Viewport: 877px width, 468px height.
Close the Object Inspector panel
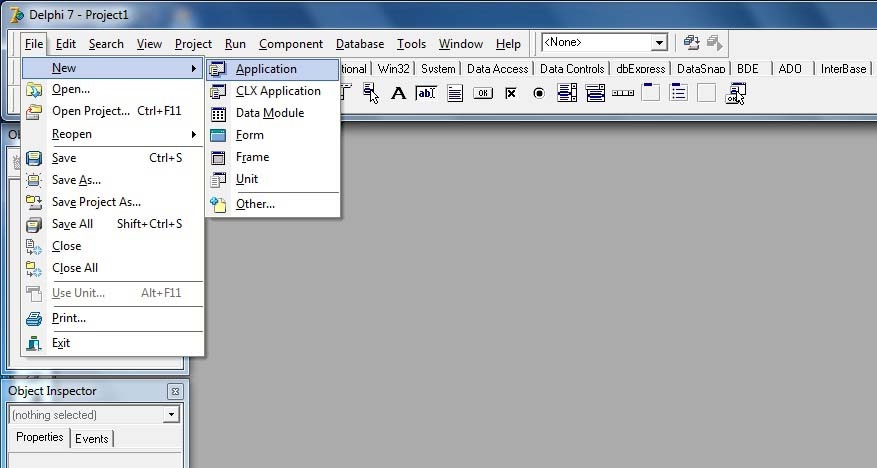[175, 391]
